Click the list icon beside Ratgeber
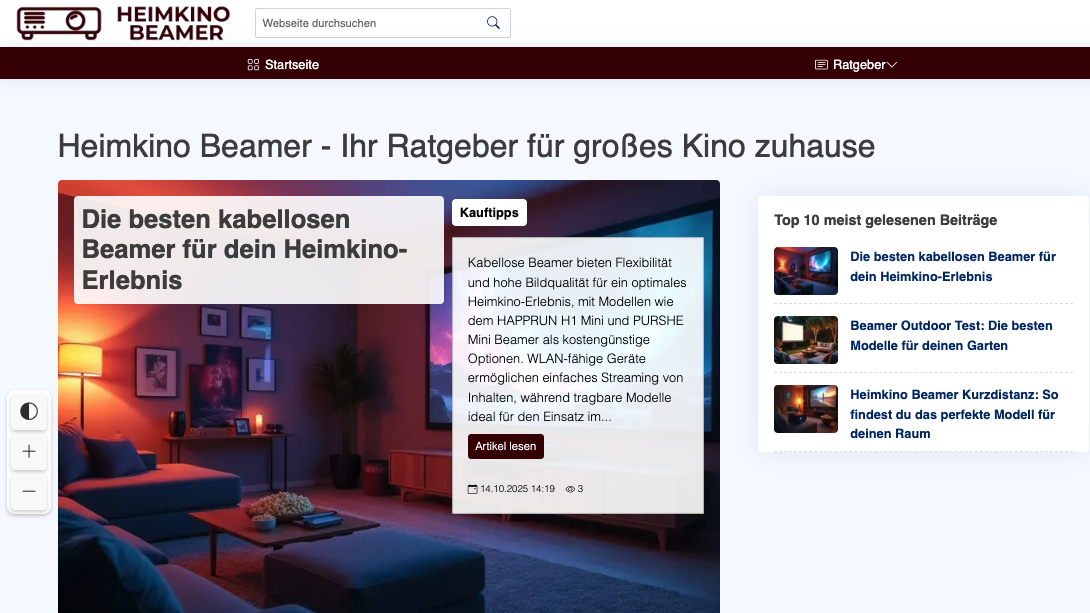This screenshot has height=613, width=1090. click(820, 64)
